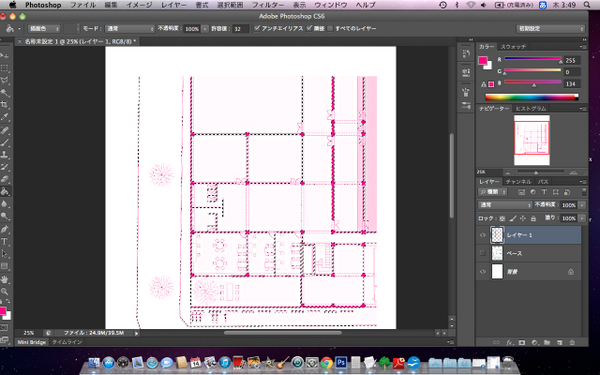Select the Brush tool
The width and height of the screenshot is (600, 375).
pyautogui.click(x=5, y=143)
